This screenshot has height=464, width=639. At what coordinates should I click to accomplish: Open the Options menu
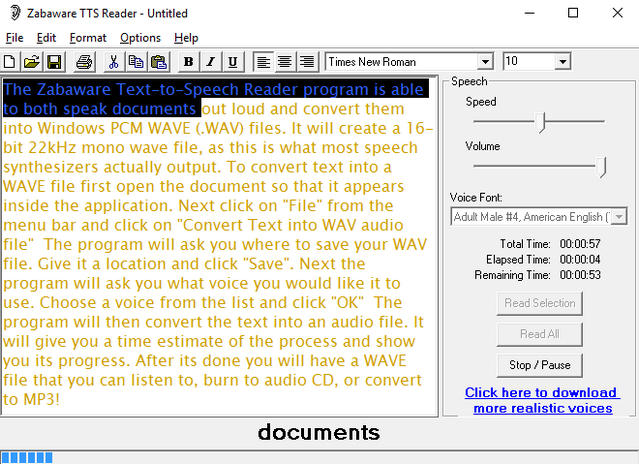coord(140,38)
